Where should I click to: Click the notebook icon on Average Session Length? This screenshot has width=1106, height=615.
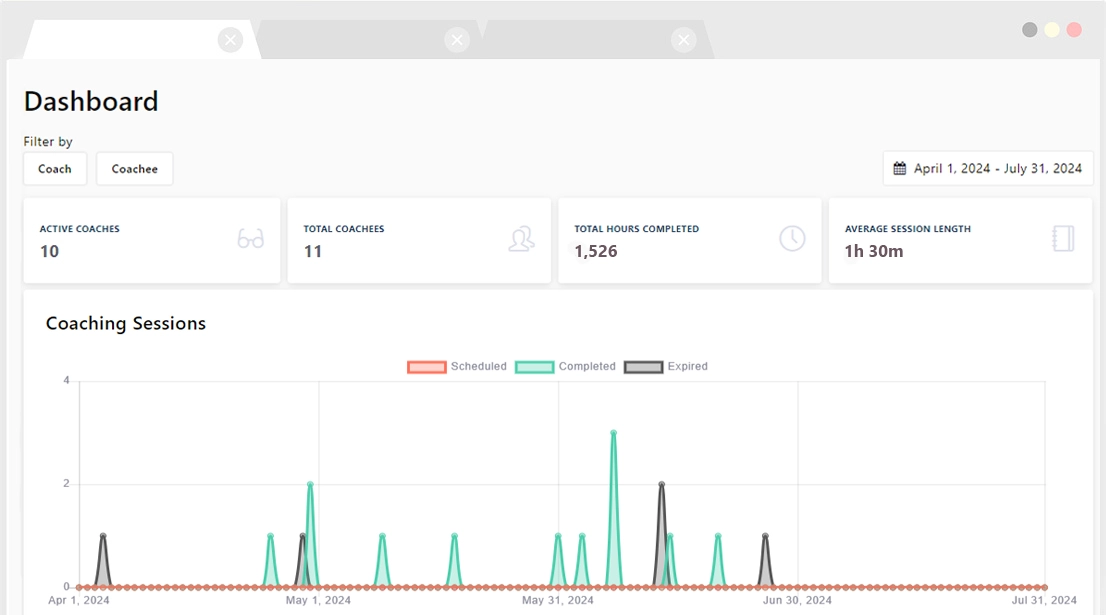point(1063,239)
